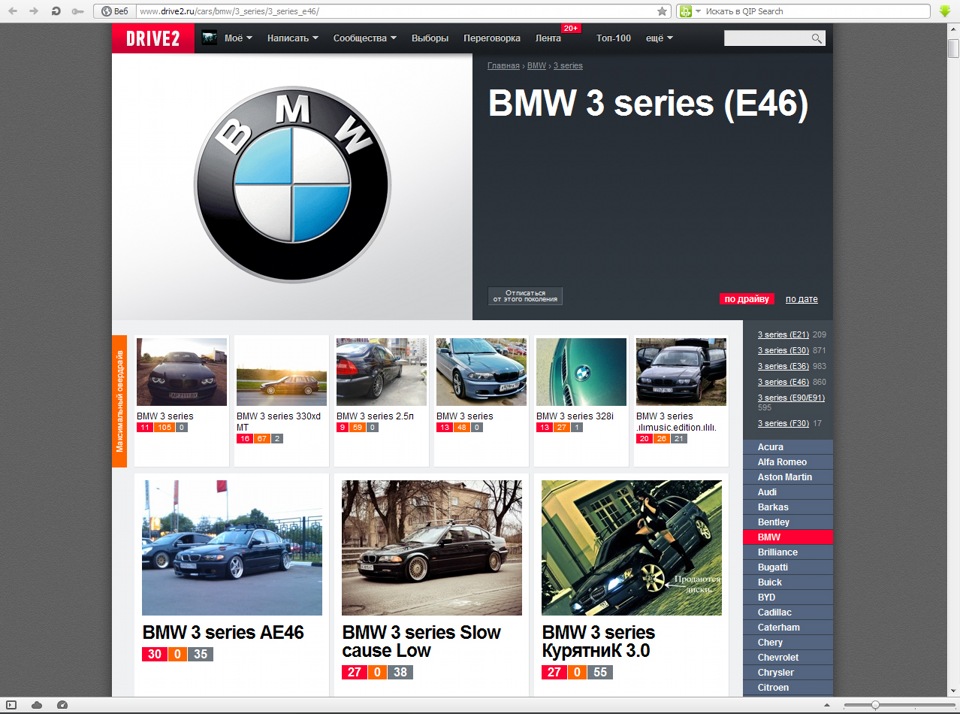Select Chevrolet in the brand list

788,657
